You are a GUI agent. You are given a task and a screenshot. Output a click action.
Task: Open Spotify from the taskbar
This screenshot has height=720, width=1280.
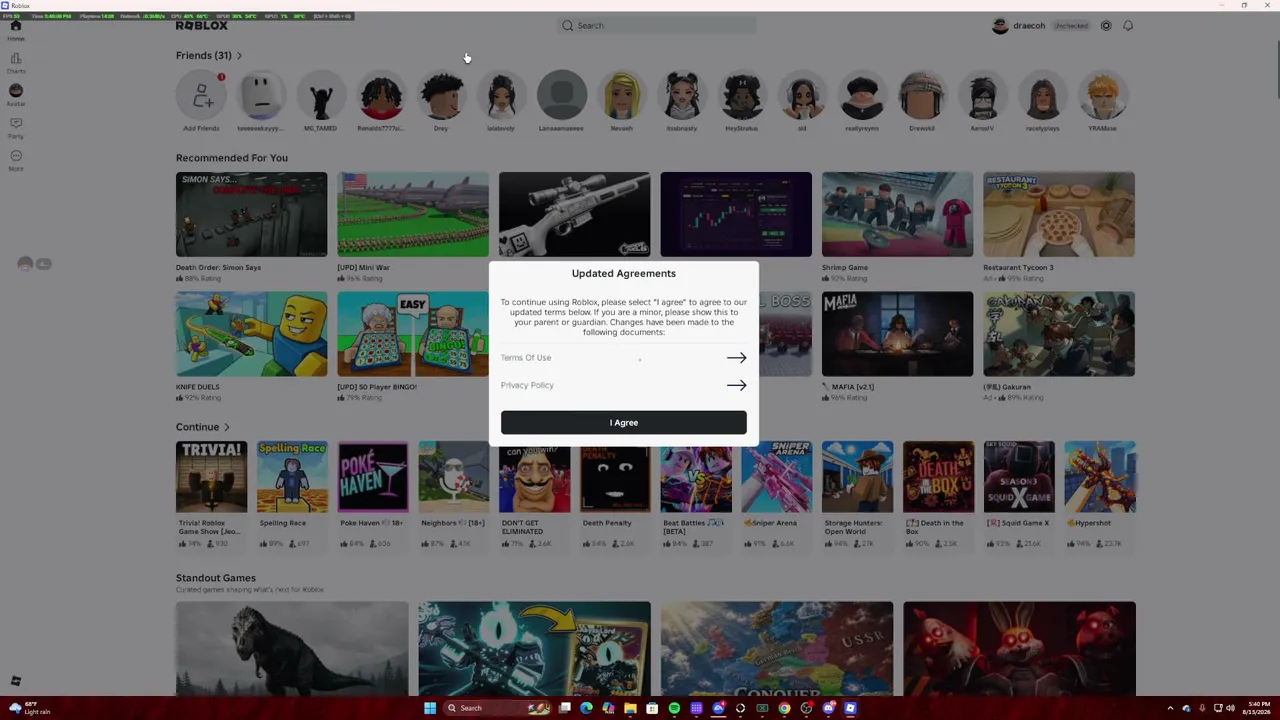(x=674, y=708)
